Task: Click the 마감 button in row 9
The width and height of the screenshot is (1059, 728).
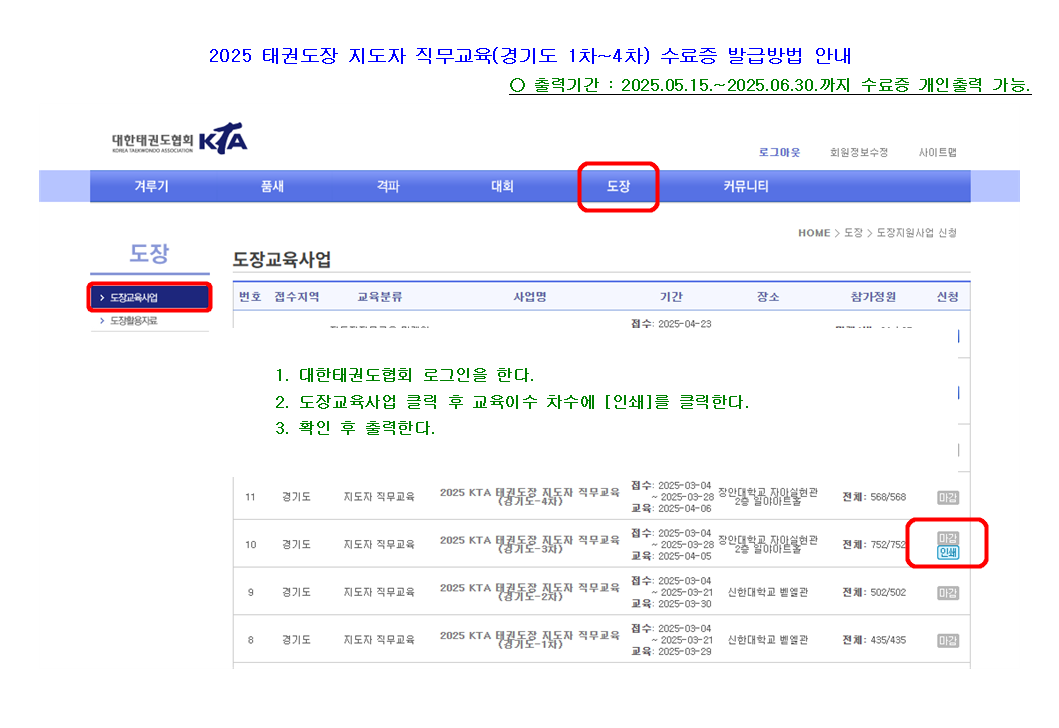Action: click(x=948, y=593)
